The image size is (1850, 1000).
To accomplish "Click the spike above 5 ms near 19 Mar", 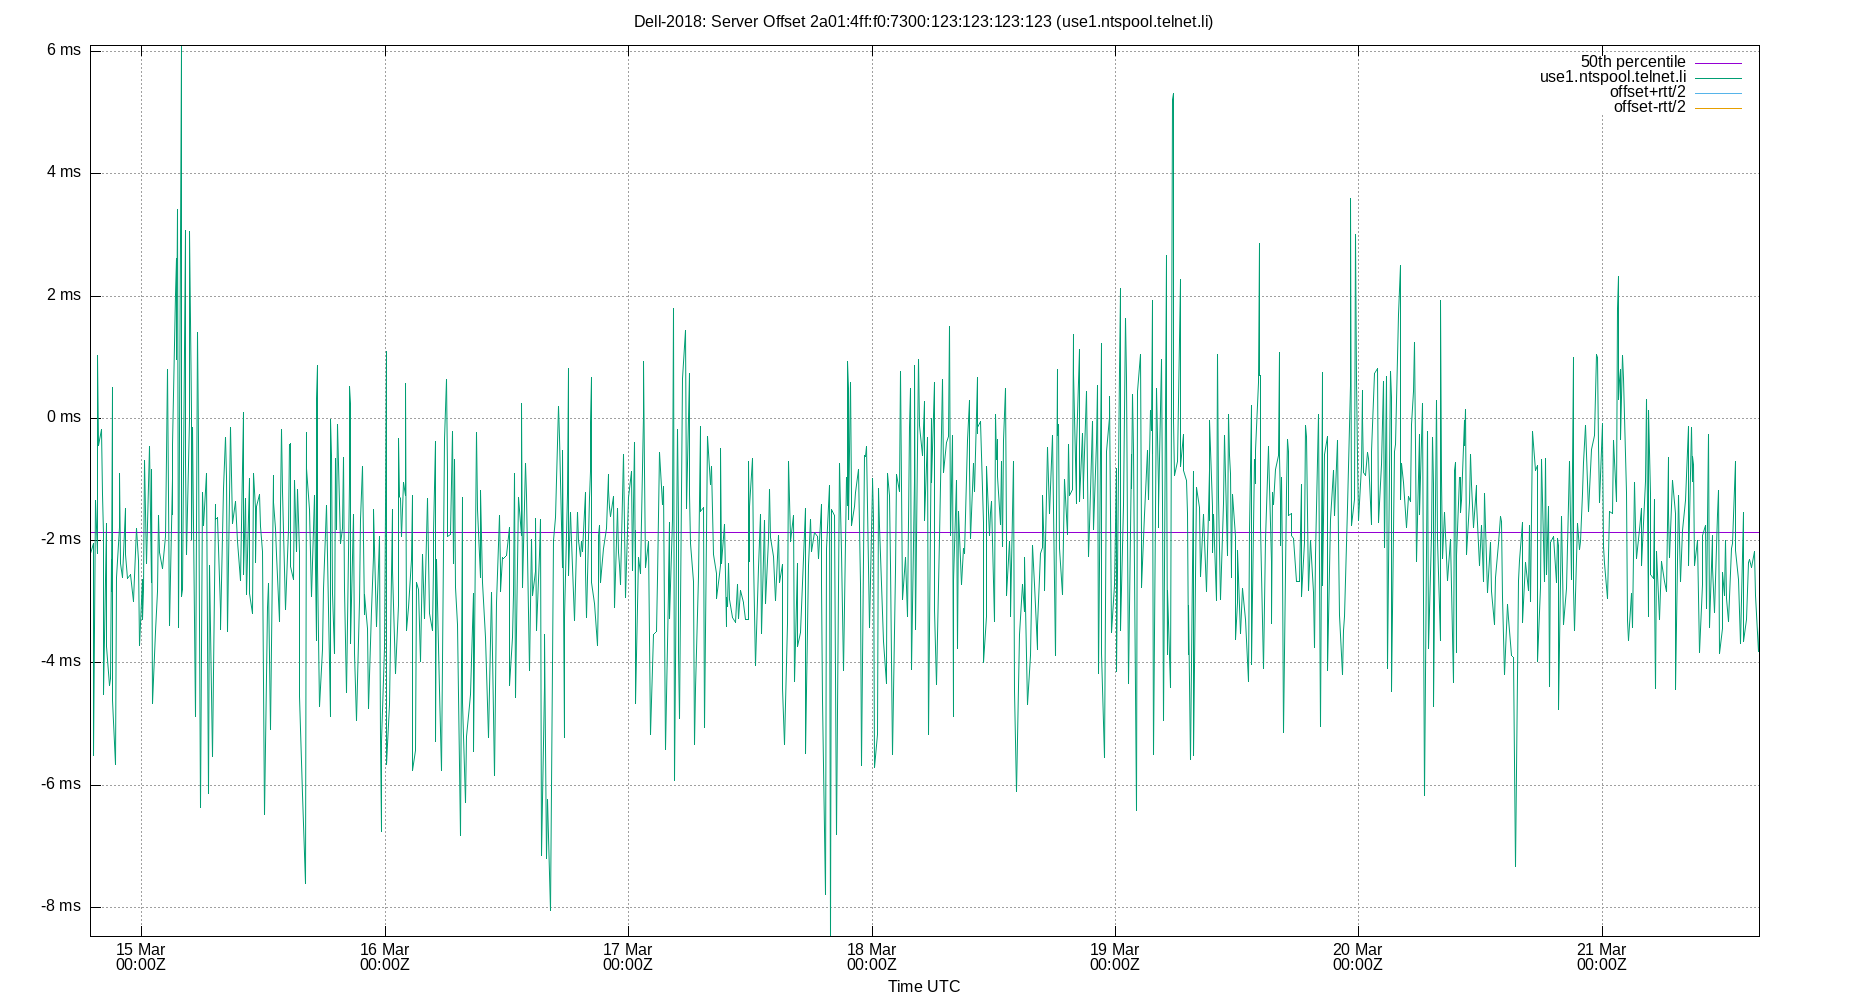I will click(x=1173, y=95).
